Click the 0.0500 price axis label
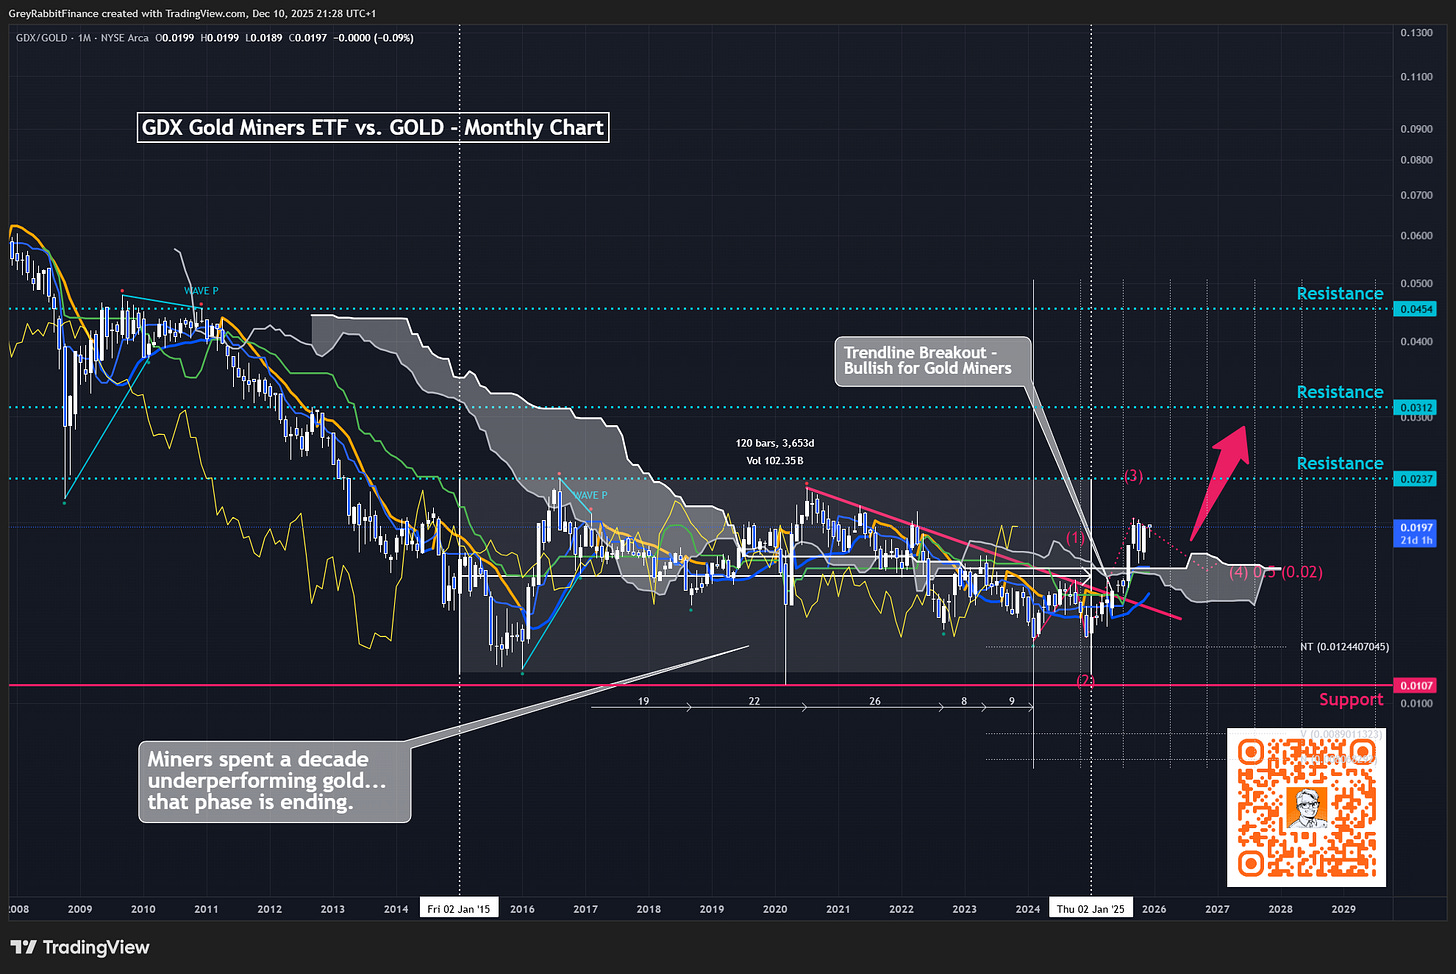The width and height of the screenshot is (1456, 974). [1416, 283]
